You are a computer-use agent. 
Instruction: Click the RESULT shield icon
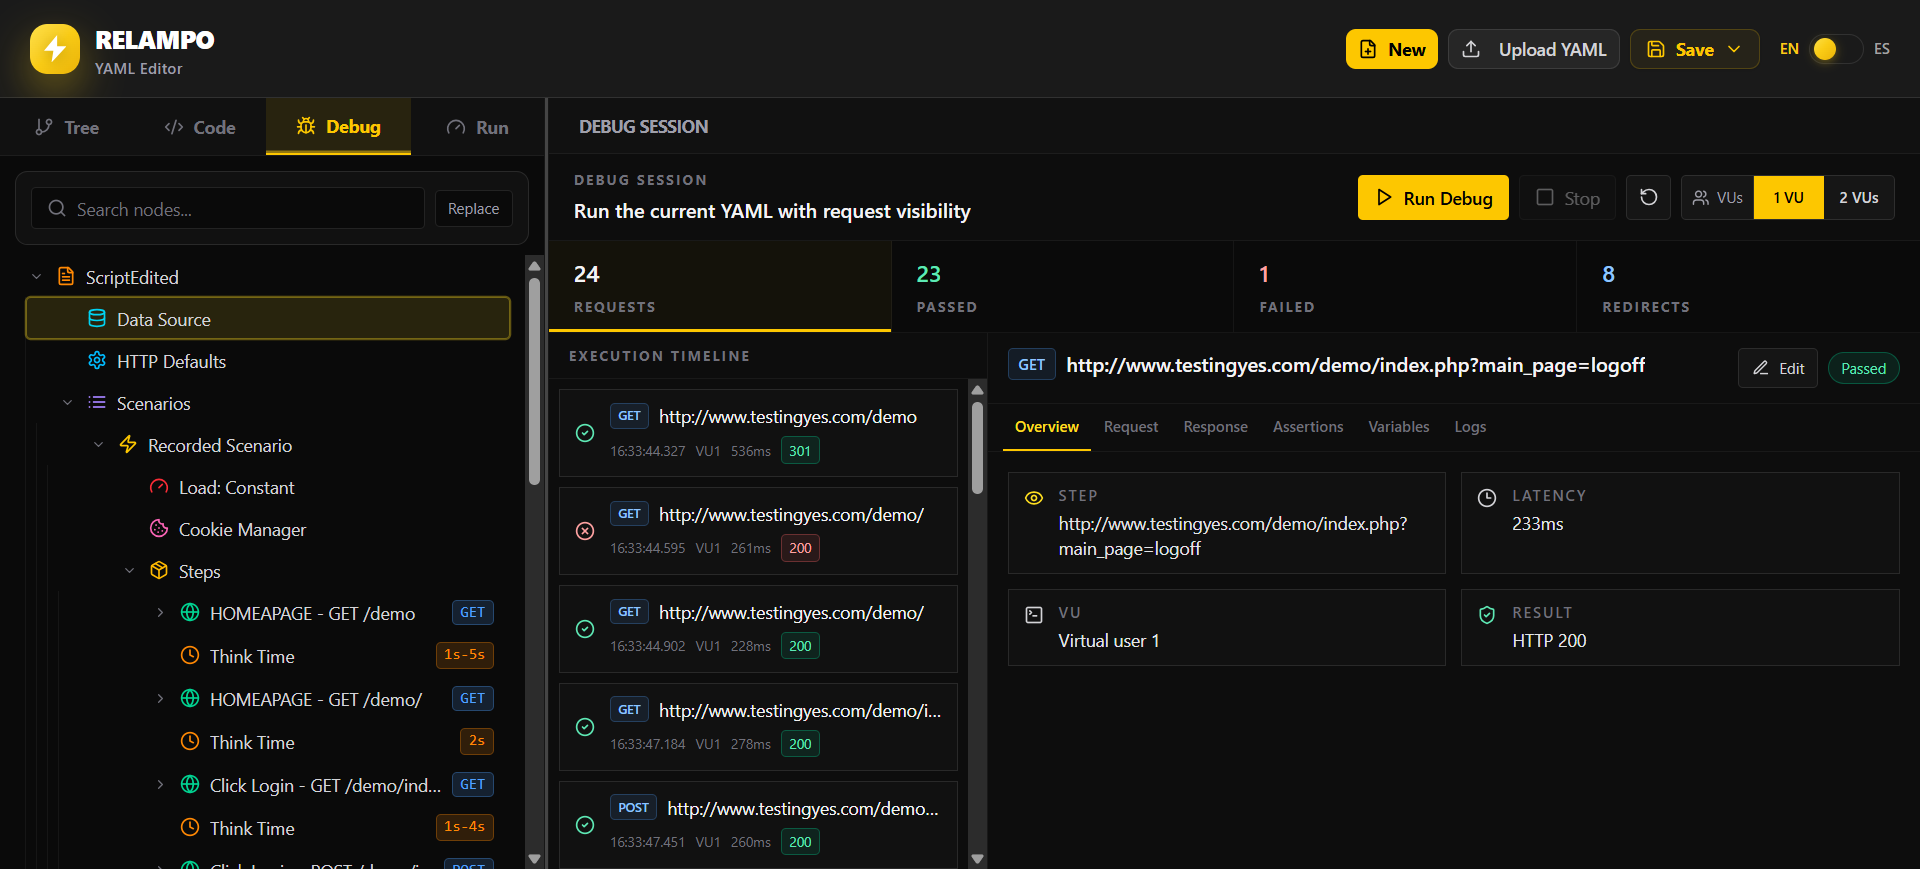pos(1487,614)
